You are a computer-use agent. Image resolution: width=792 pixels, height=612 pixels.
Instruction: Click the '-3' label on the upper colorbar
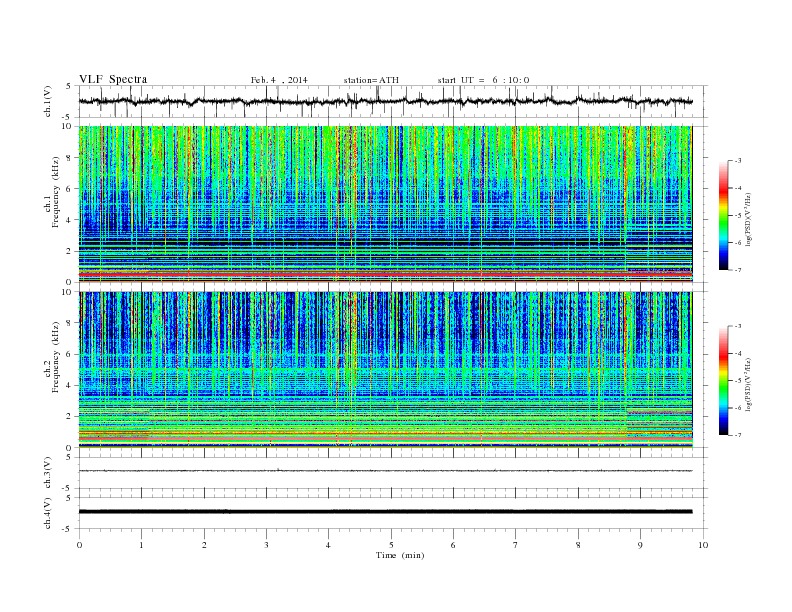coord(738,161)
